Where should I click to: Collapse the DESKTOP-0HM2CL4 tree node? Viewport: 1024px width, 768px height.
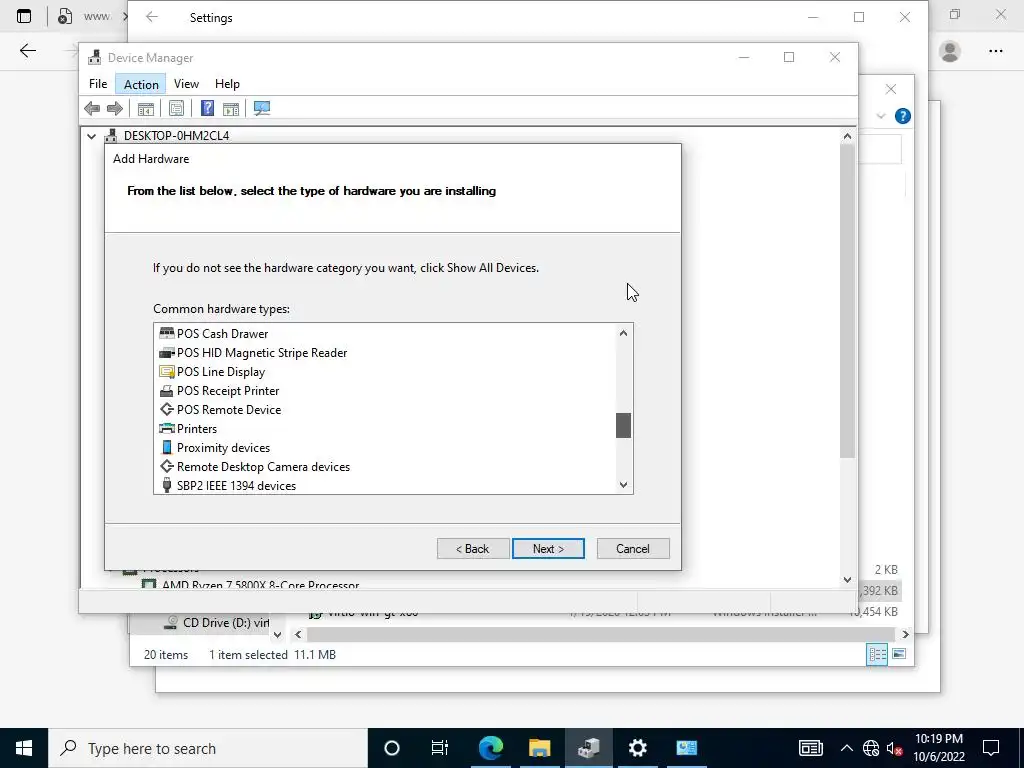[x=91, y=136]
